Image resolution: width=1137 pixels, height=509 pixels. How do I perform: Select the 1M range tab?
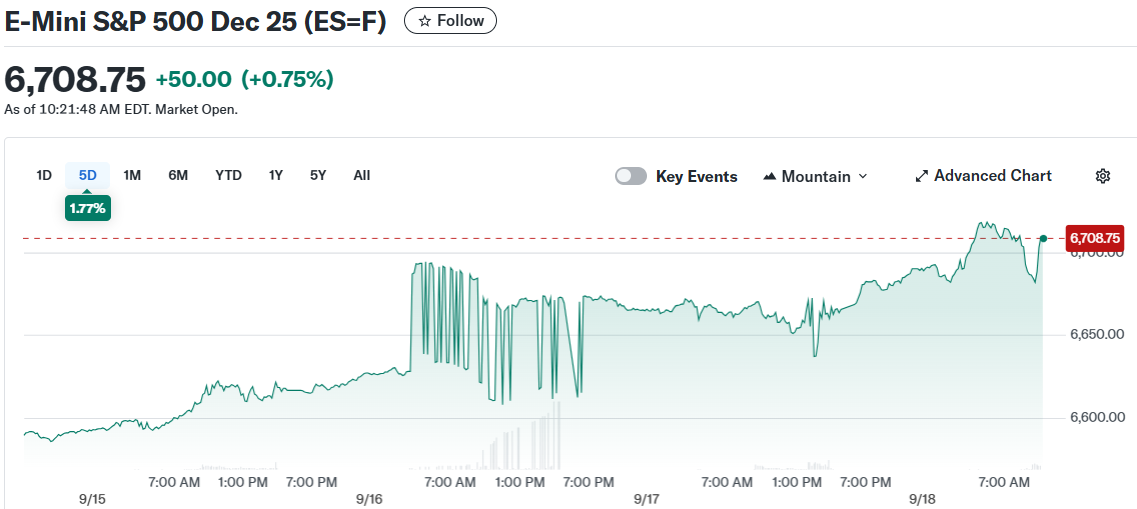132,175
